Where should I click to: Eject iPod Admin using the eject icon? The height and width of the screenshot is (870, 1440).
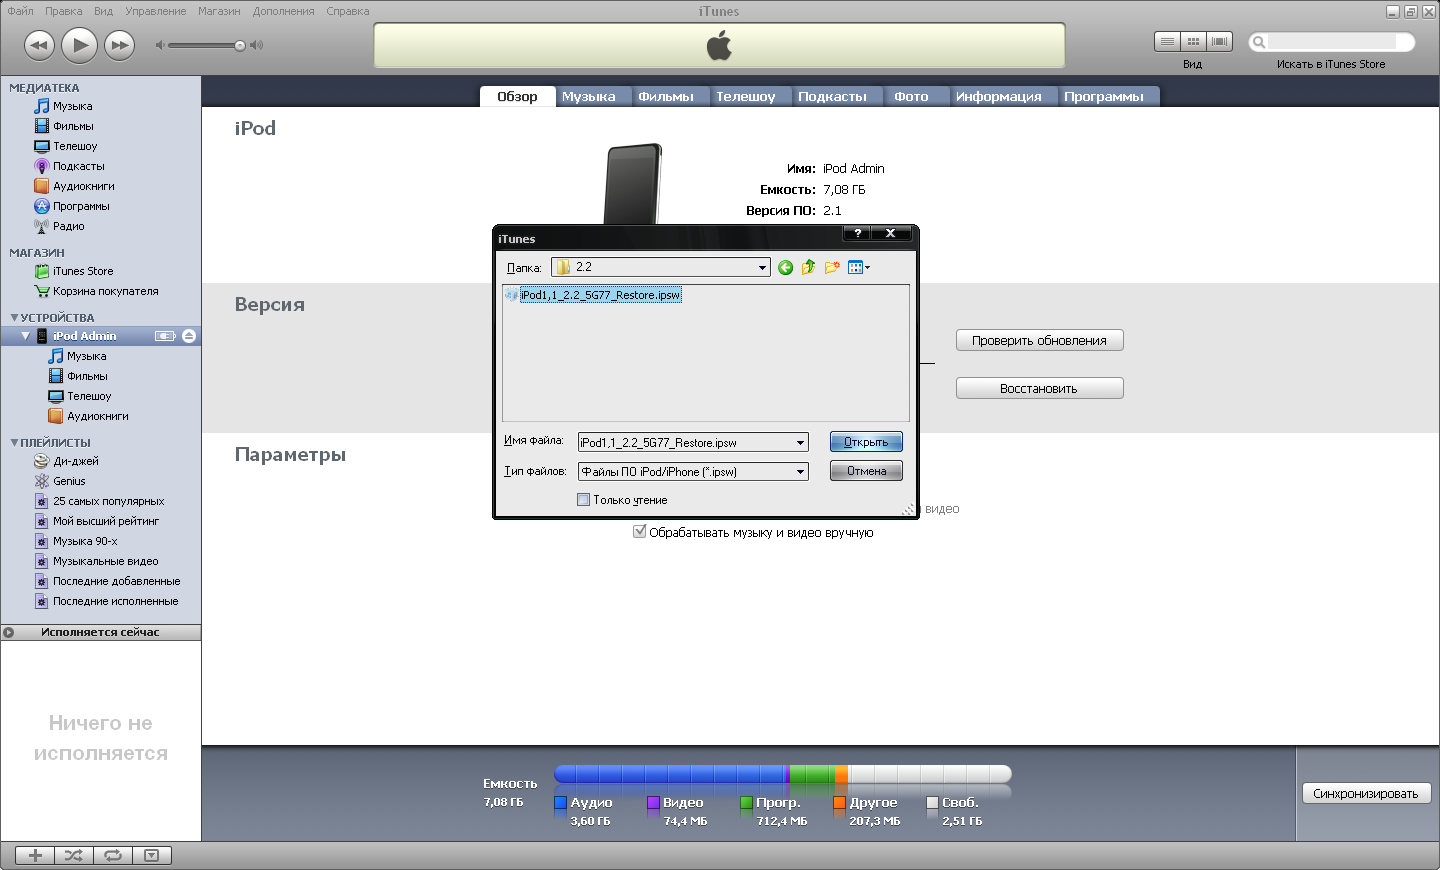pyautogui.click(x=189, y=336)
